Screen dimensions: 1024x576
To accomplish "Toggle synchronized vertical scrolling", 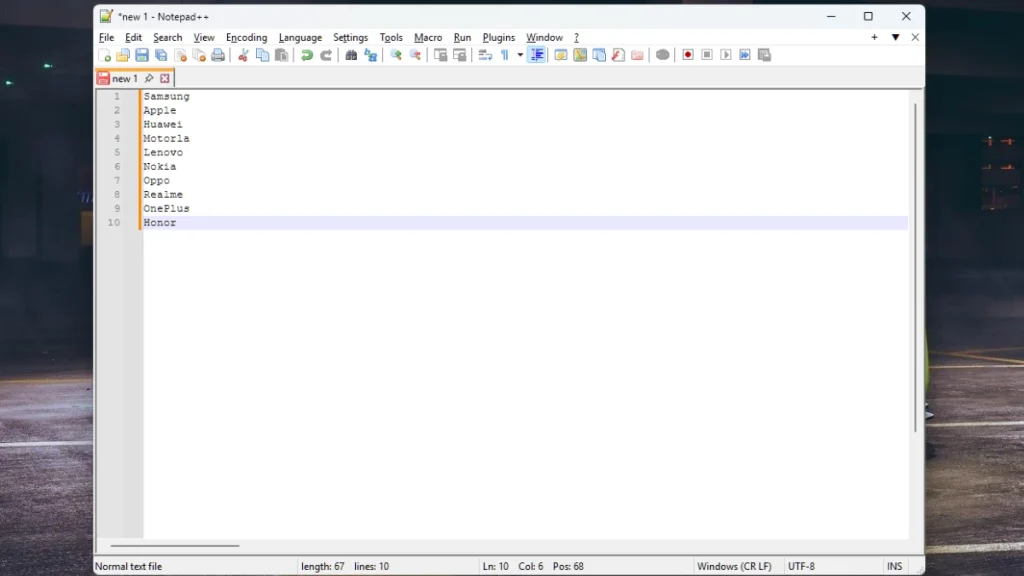I will point(440,55).
